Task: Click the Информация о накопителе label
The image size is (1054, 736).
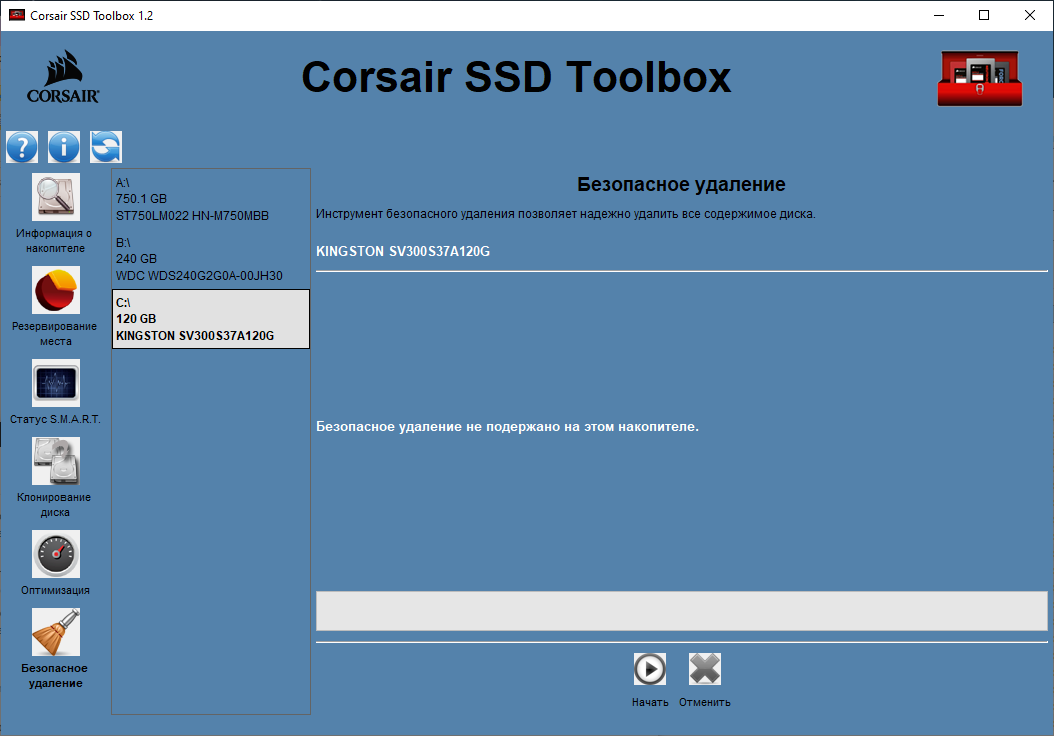Action: 54,241
